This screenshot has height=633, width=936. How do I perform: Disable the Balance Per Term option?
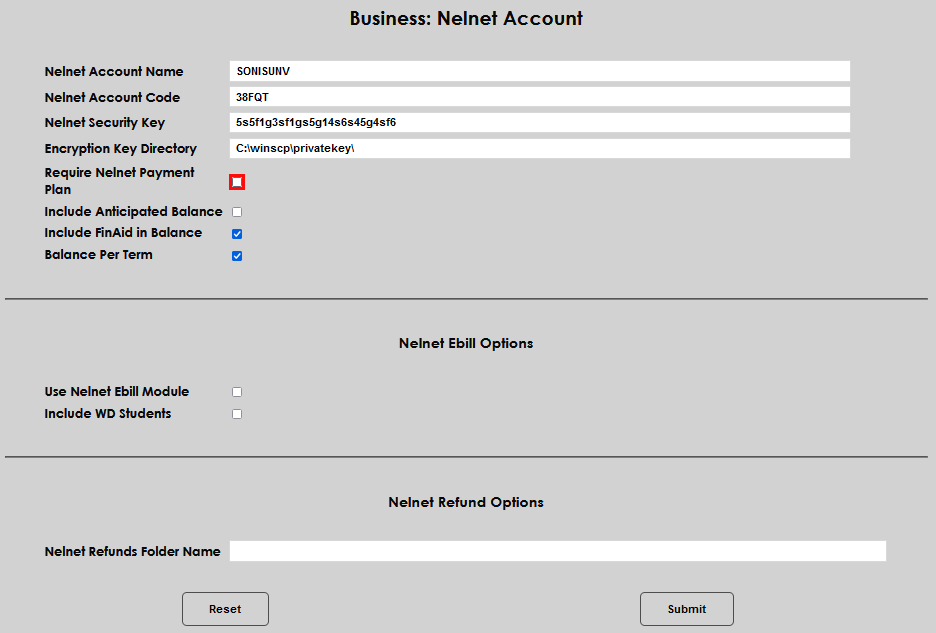pos(237,255)
